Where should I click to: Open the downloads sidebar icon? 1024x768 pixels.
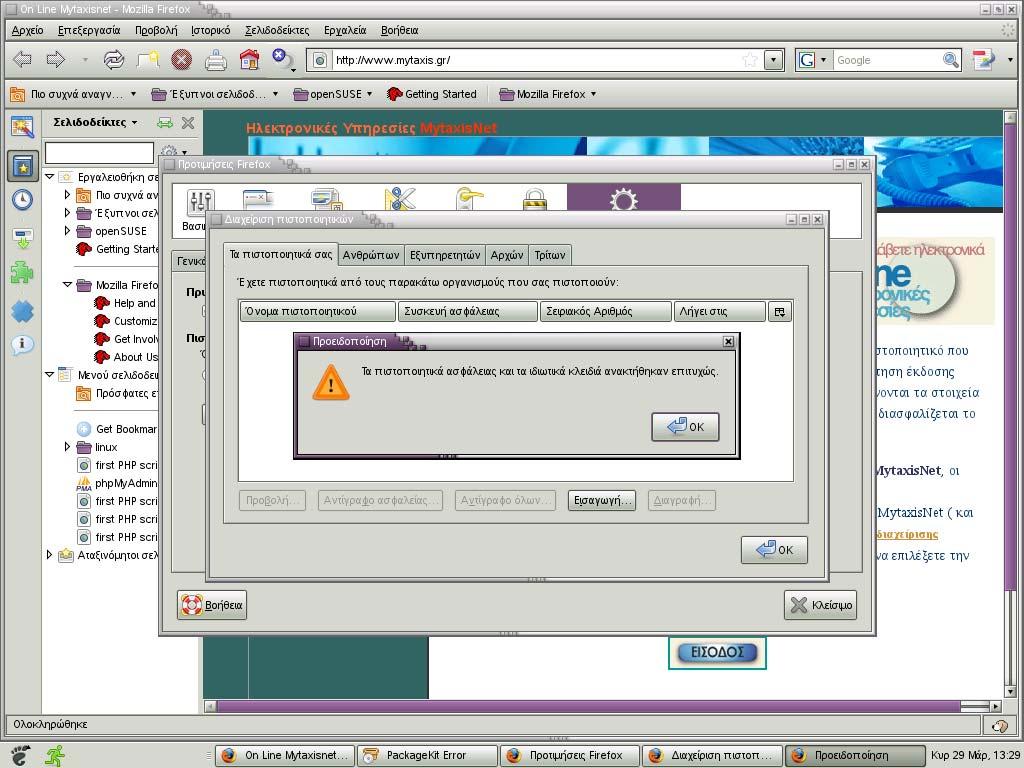pos(23,238)
